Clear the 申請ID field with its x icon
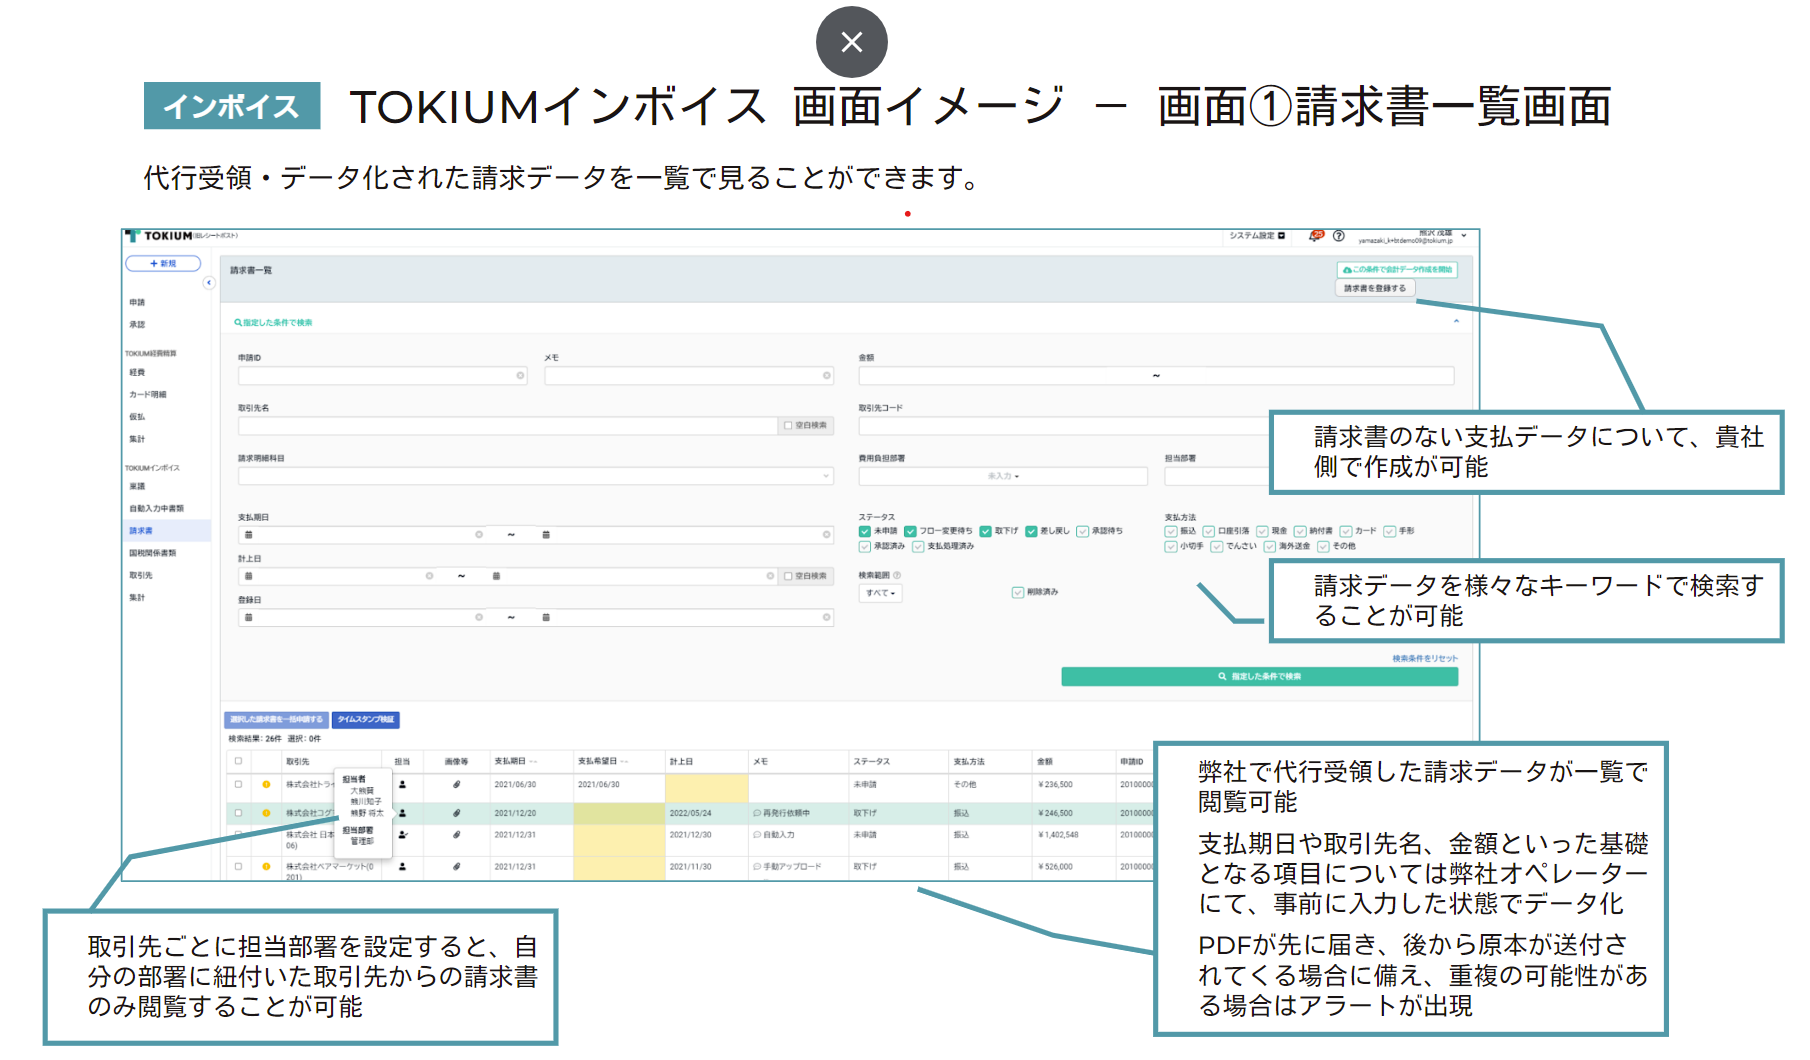The height and width of the screenshot is (1060, 1810). click(x=520, y=376)
